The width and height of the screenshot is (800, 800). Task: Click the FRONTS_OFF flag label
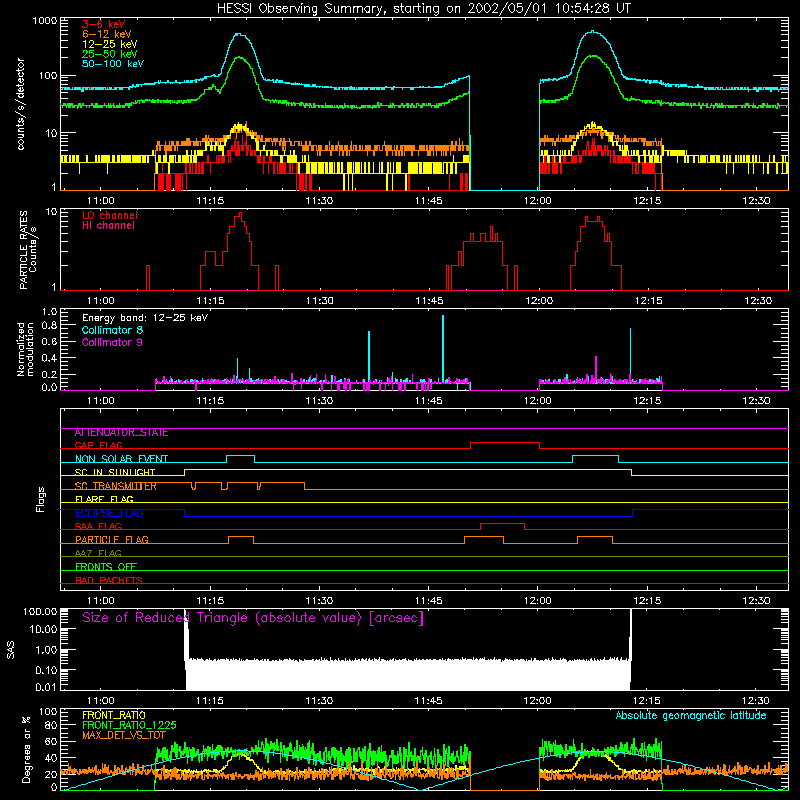[106, 567]
